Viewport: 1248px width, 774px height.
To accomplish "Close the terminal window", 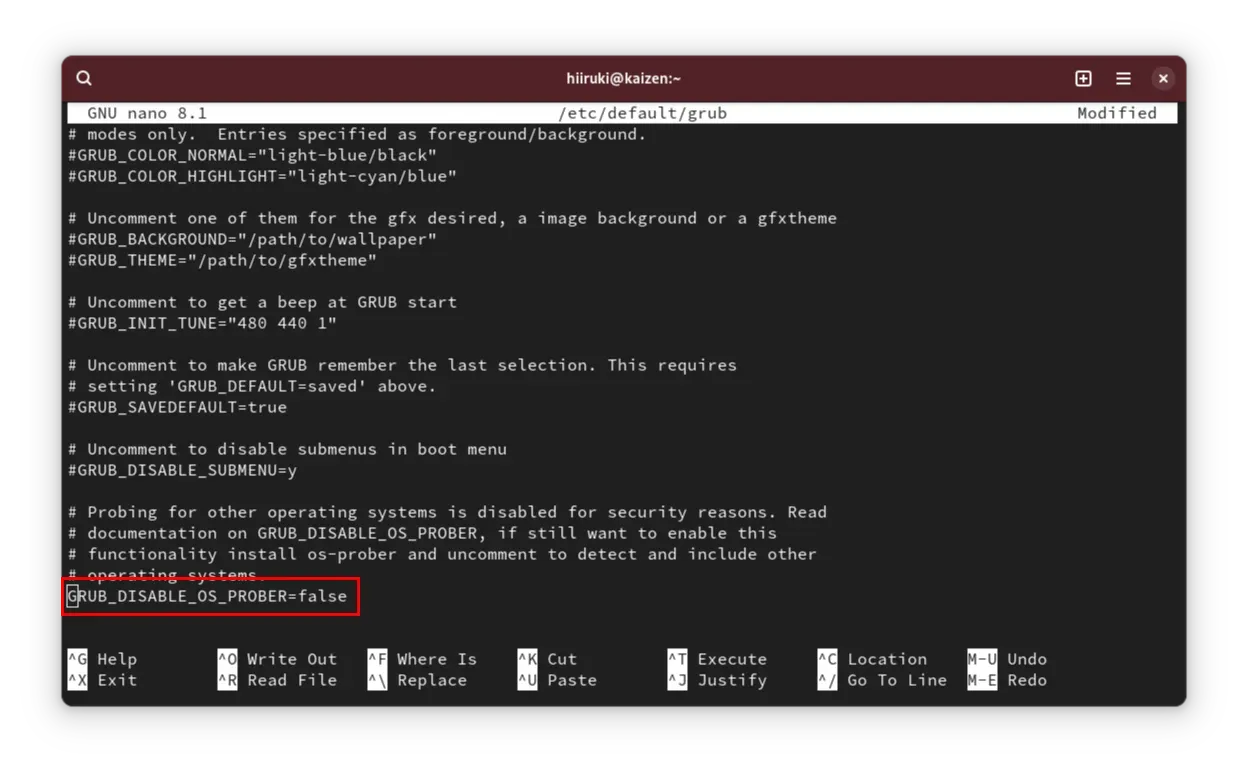I will tap(1162, 78).
